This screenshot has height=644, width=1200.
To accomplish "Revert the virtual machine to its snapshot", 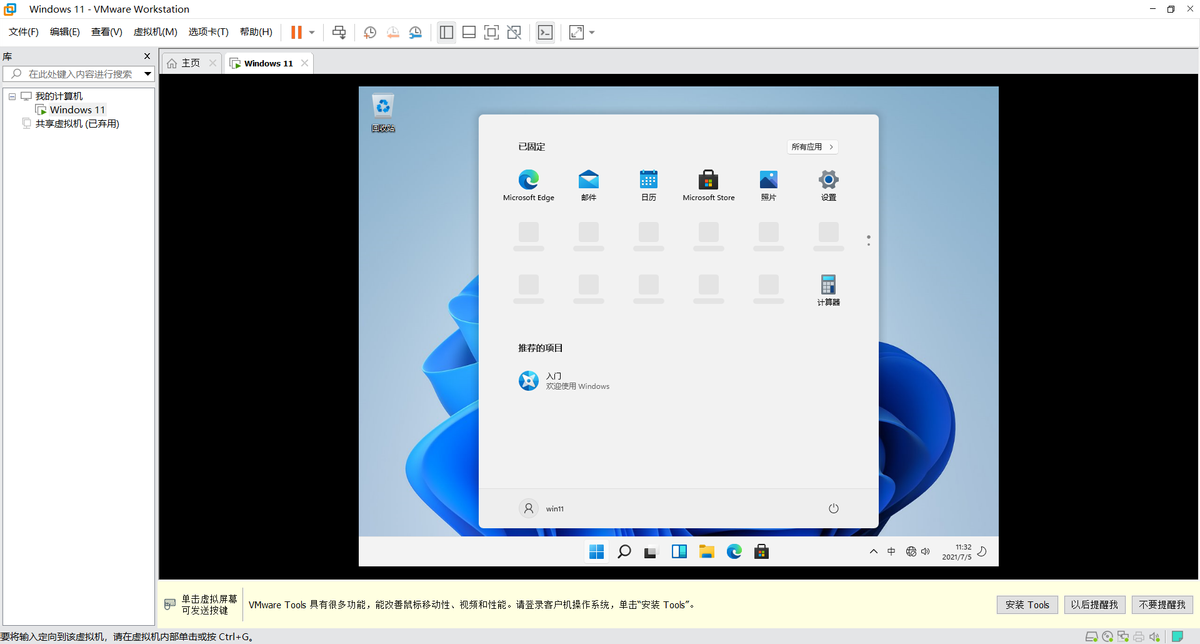I will pyautogui.click(x=392, y=32).
